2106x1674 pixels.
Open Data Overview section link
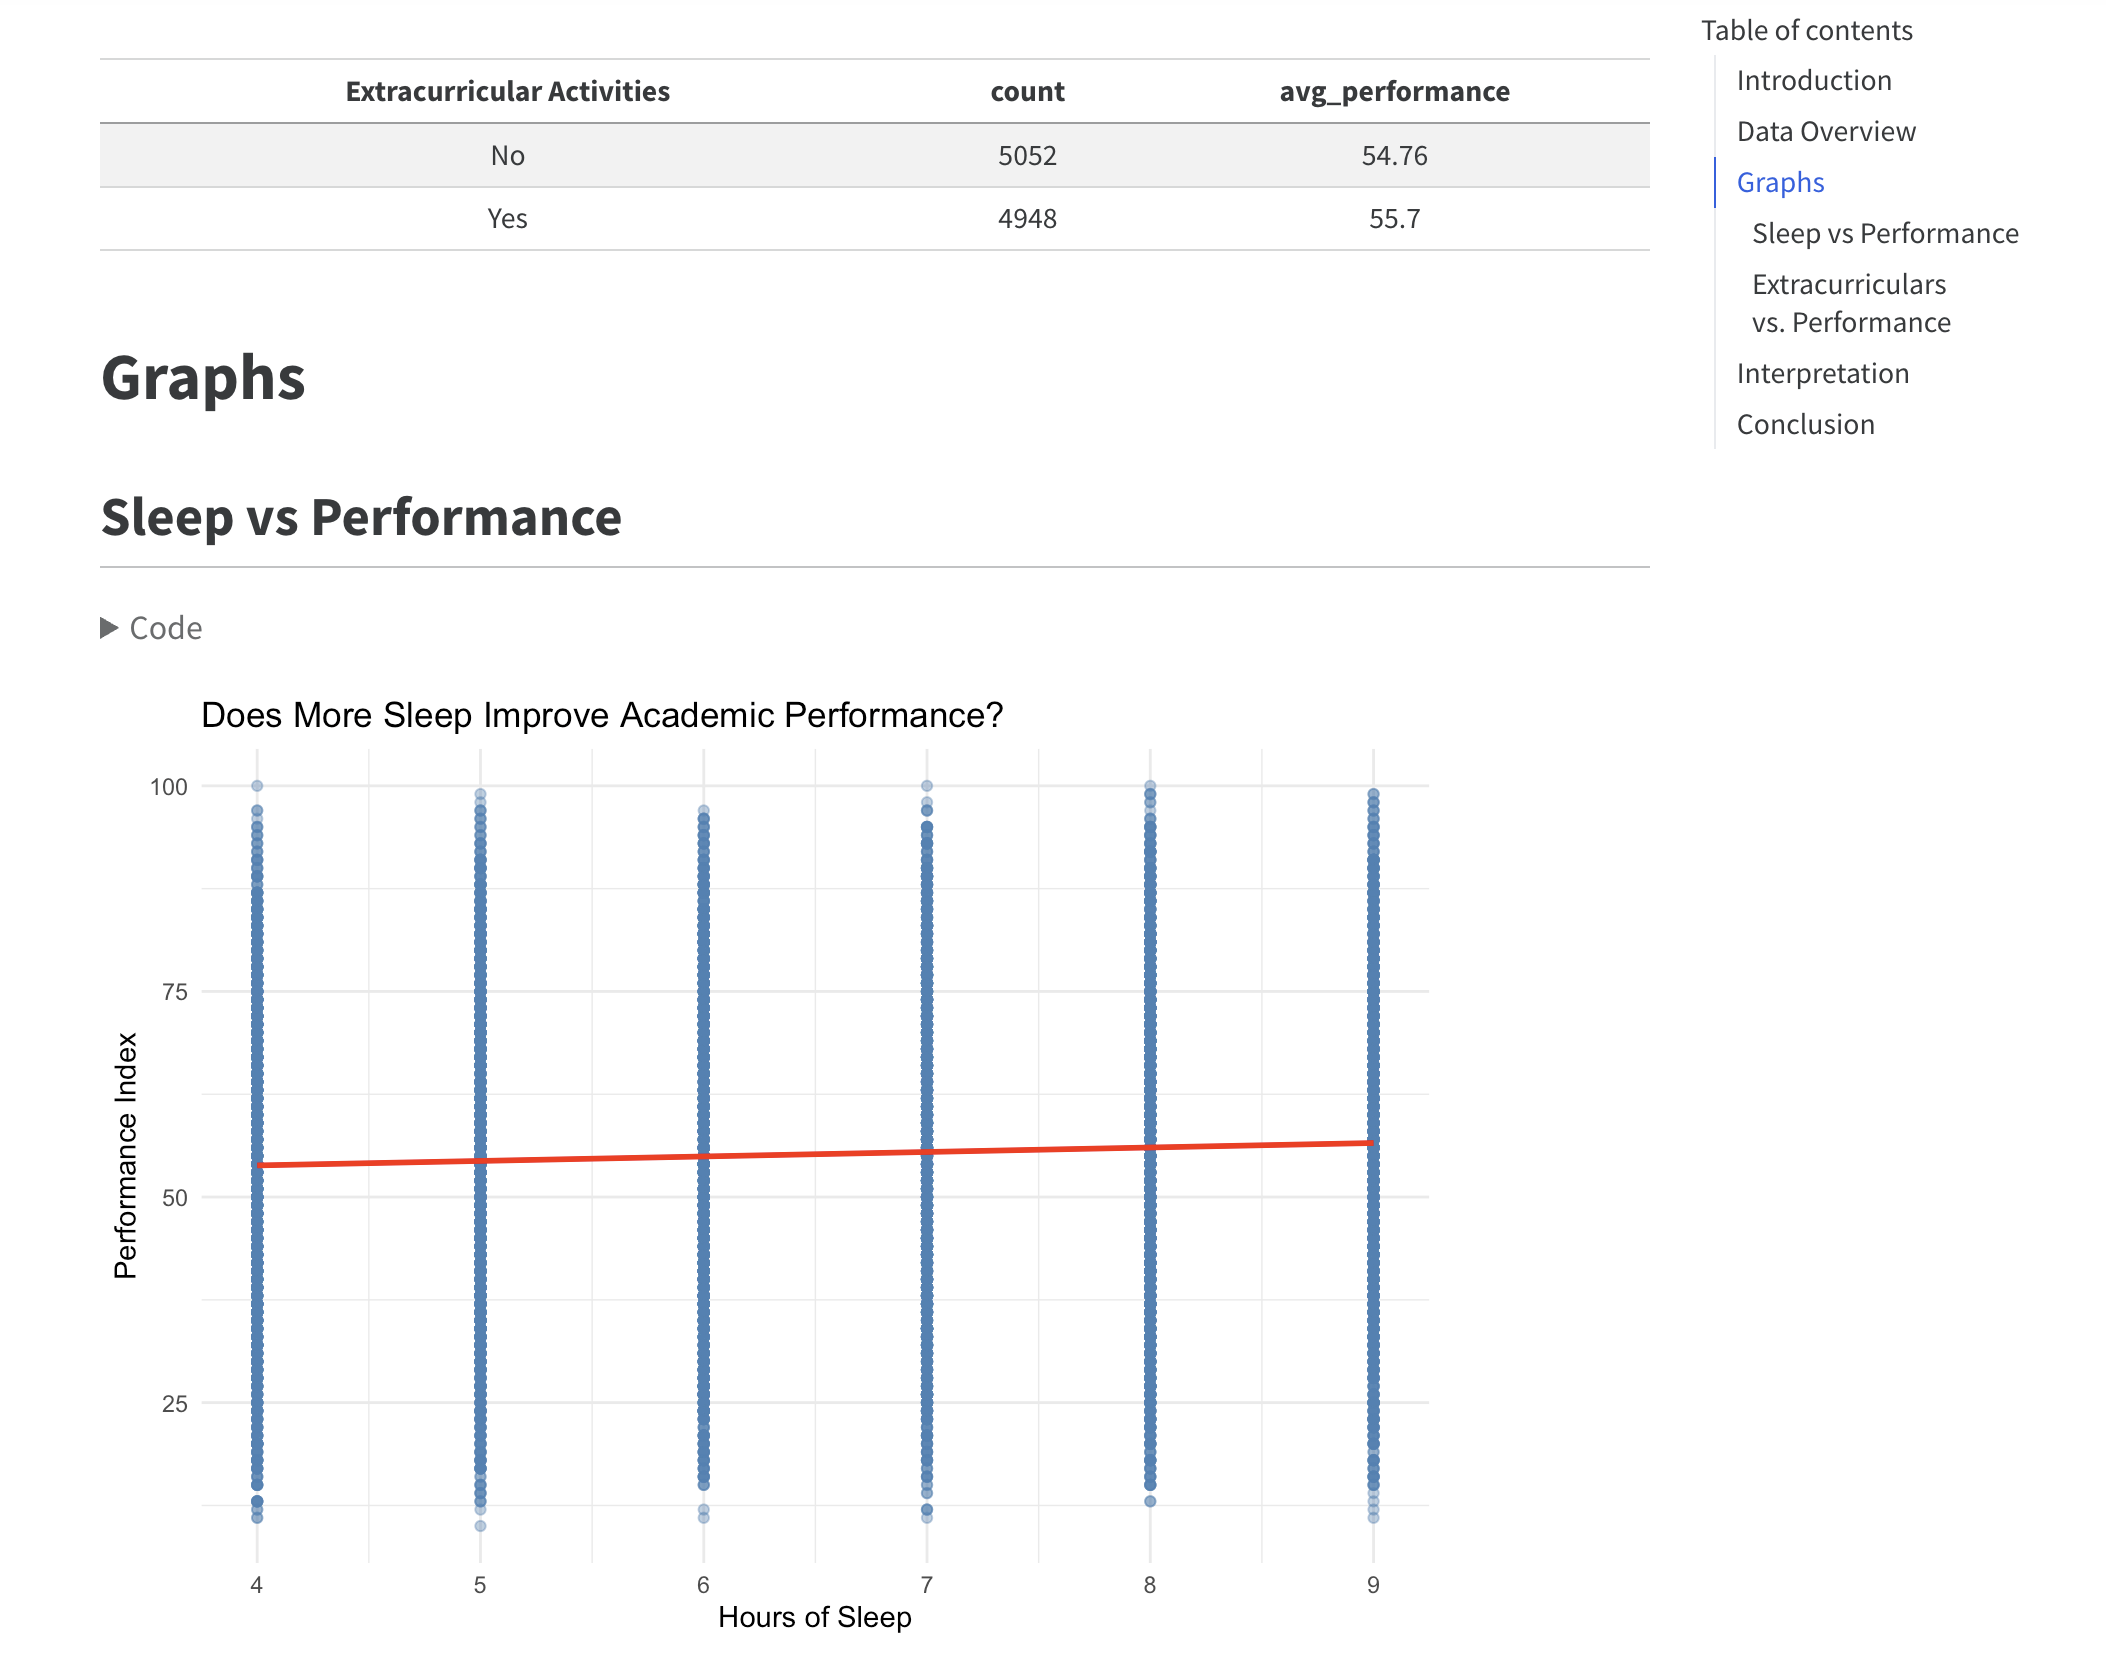(x=1825, y=131)
